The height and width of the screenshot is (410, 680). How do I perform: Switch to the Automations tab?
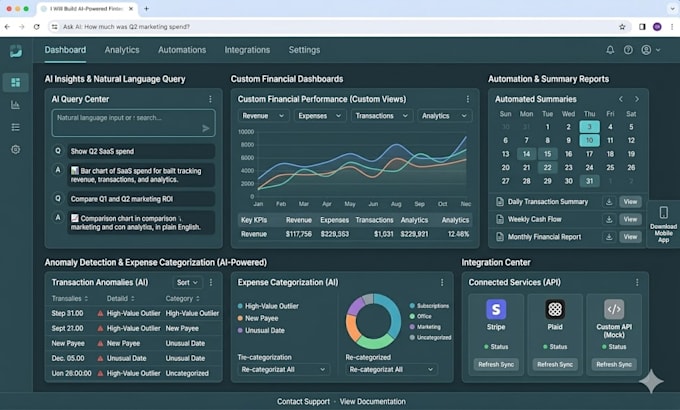pyautogui.click(x=182, y=50)
